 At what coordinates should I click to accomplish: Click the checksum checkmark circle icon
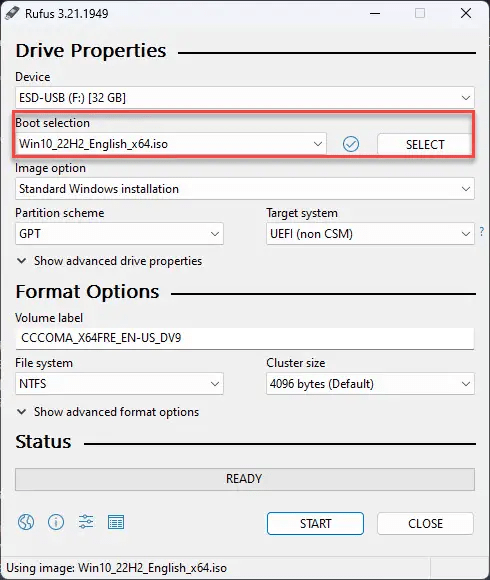pyautogui.click(x=351, y=144)
